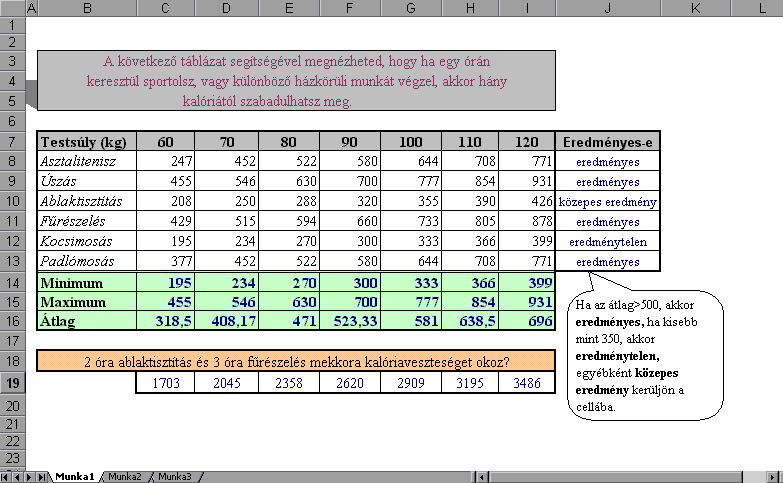This screenshot has width=783, height=483.
Task: Select the 'Kocsimosás' cell
Action: click(87, 241)
